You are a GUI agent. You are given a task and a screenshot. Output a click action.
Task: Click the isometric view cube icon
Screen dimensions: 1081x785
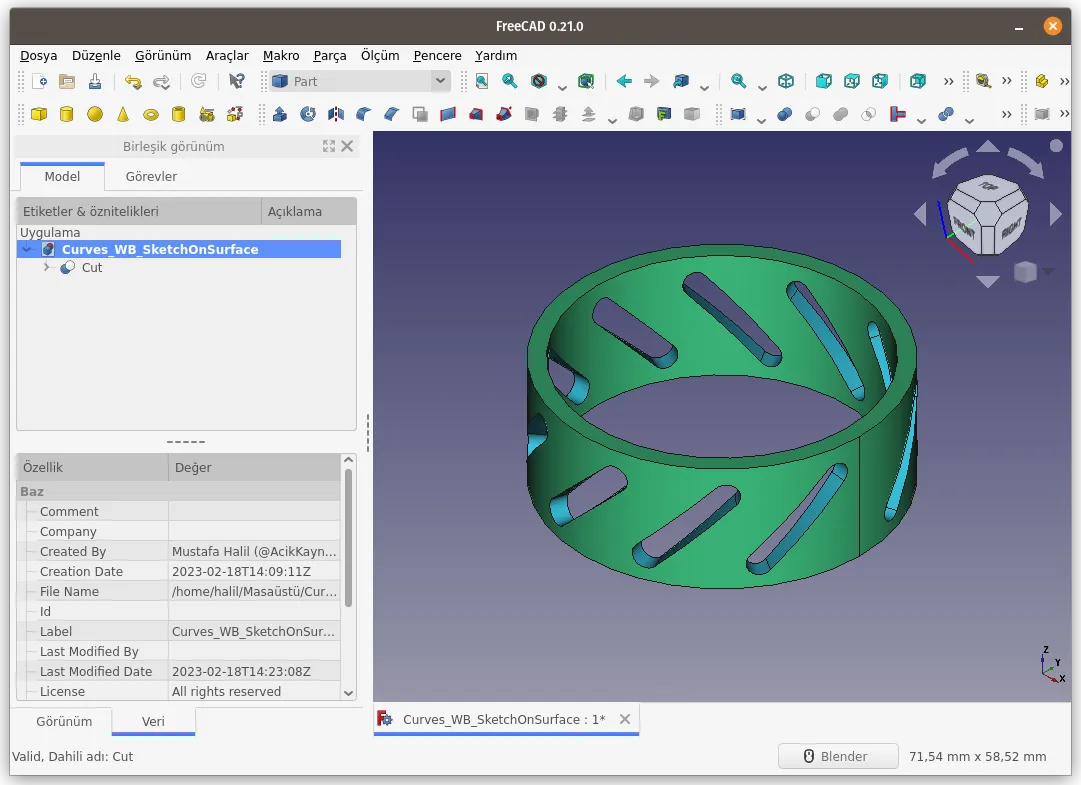(x=786, y=81)
